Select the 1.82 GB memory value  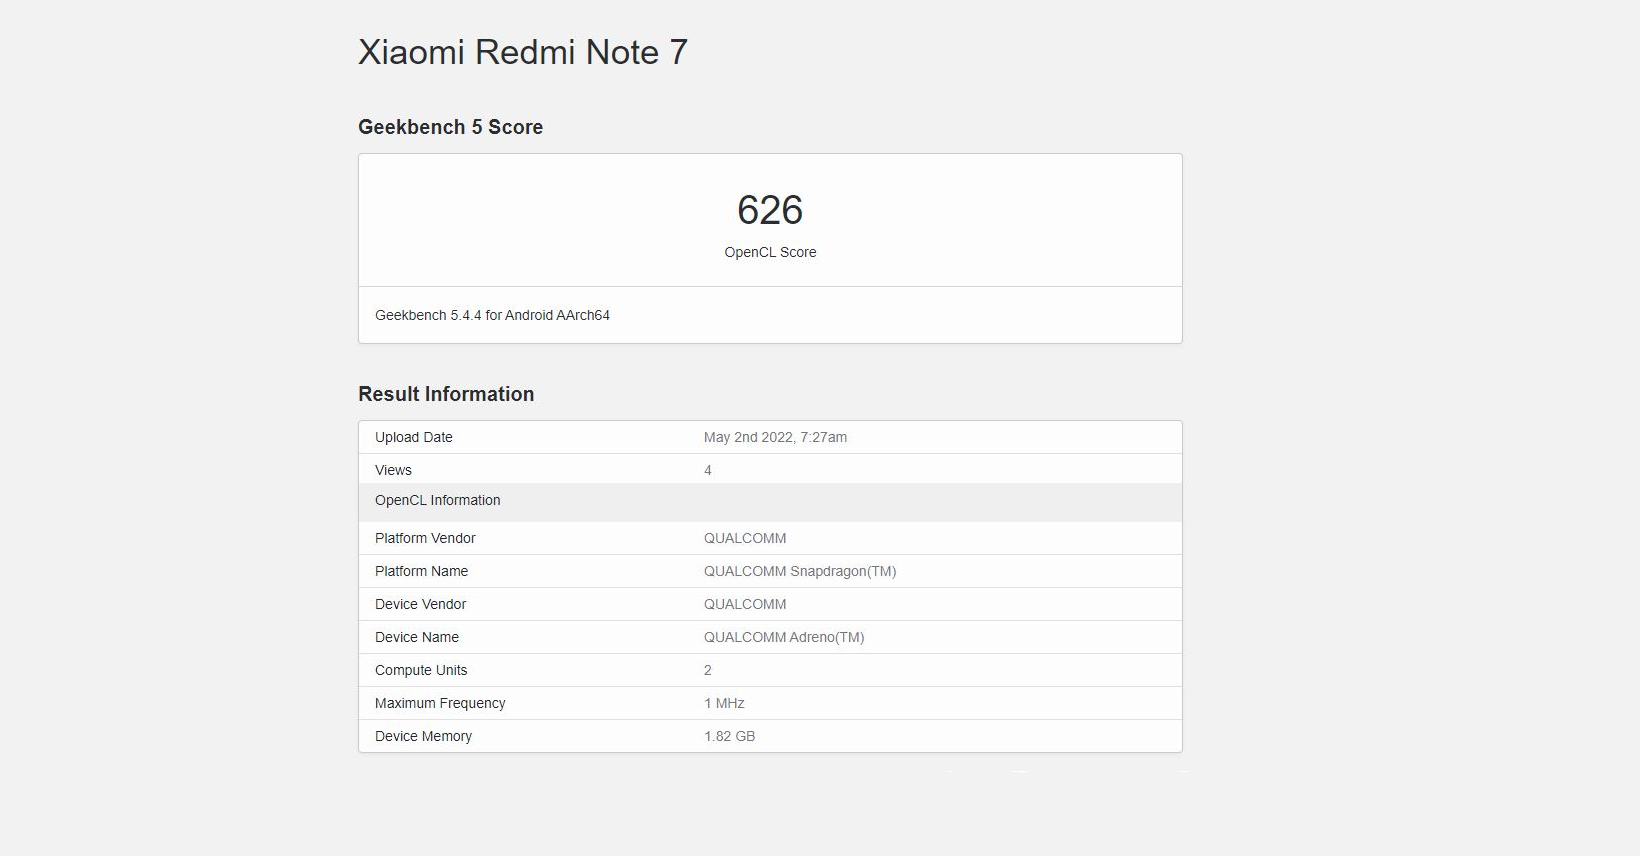tap(730, 736)
